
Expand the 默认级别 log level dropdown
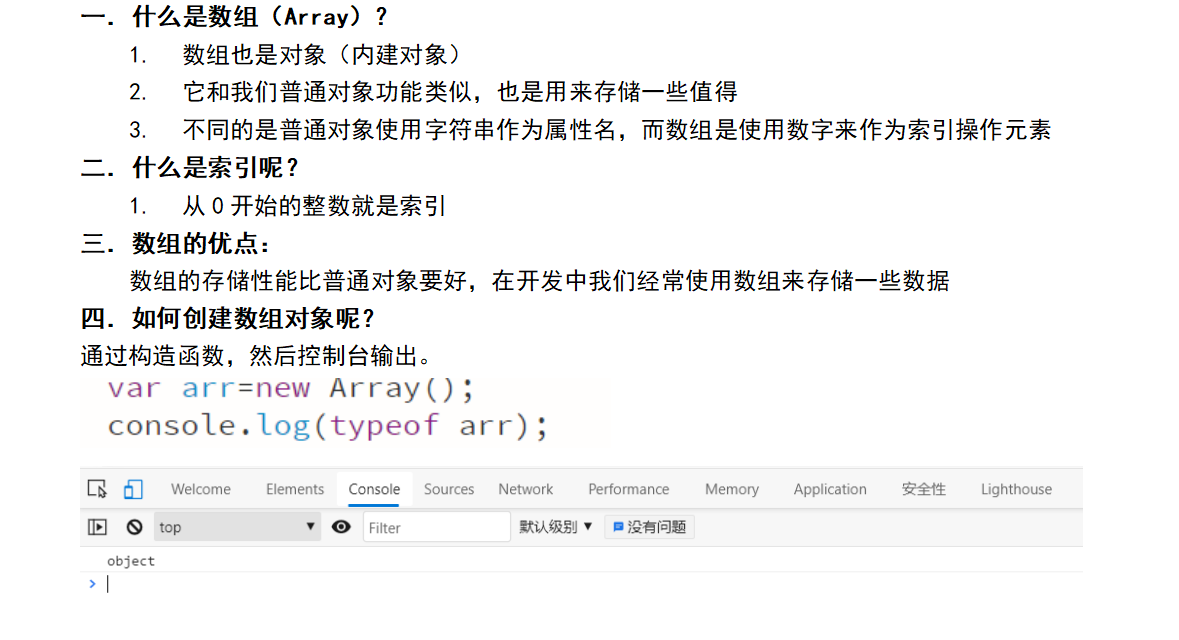(556, 527)
